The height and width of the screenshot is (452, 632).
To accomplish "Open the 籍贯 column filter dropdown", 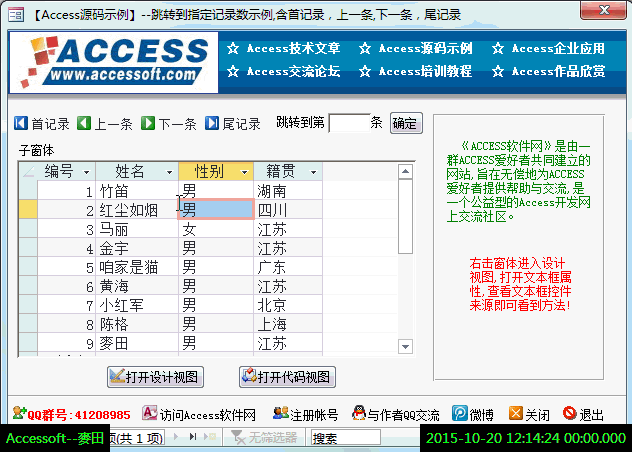I will pos(314,172).
